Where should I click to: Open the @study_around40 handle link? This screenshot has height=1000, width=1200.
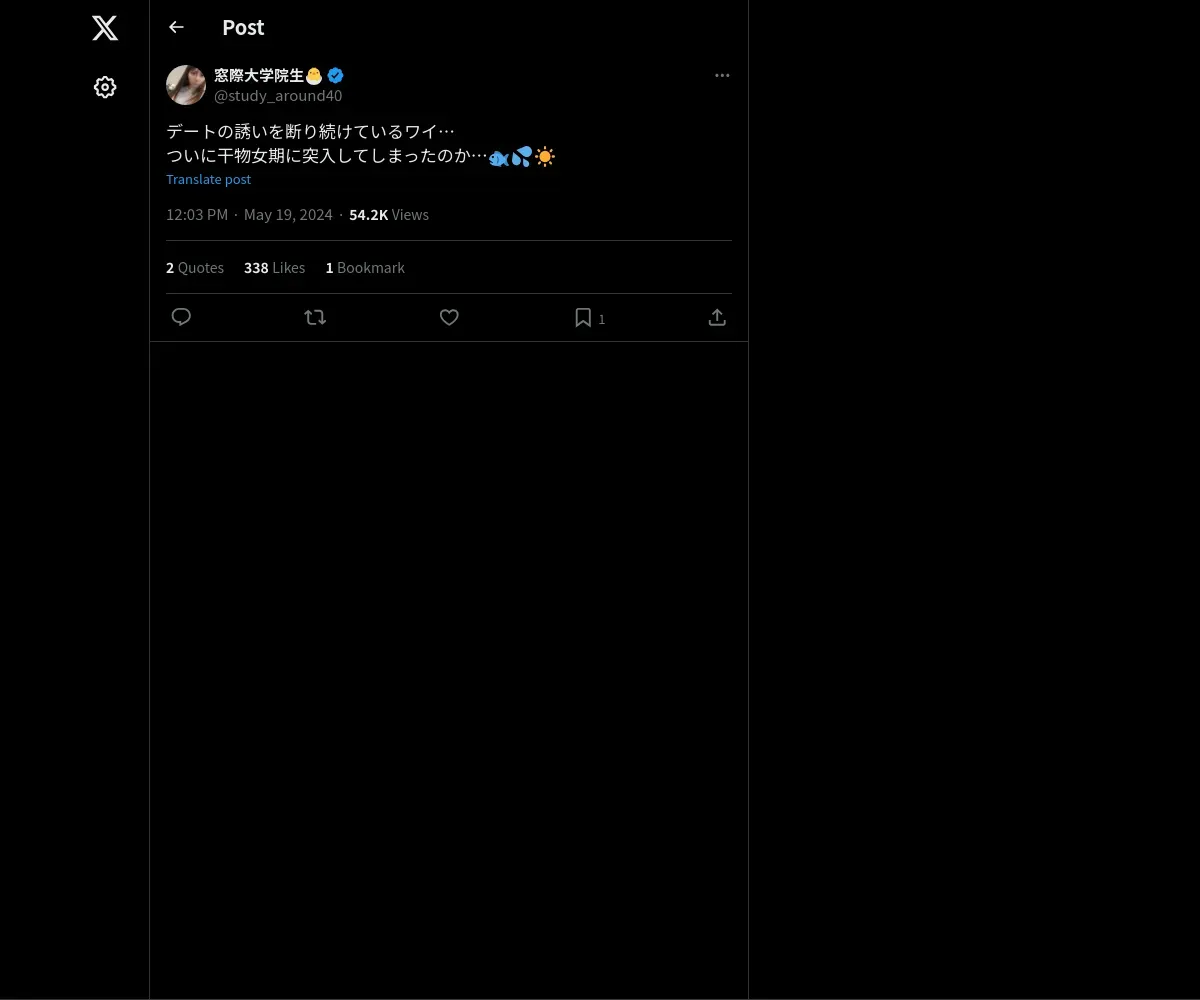click(278, 95)
